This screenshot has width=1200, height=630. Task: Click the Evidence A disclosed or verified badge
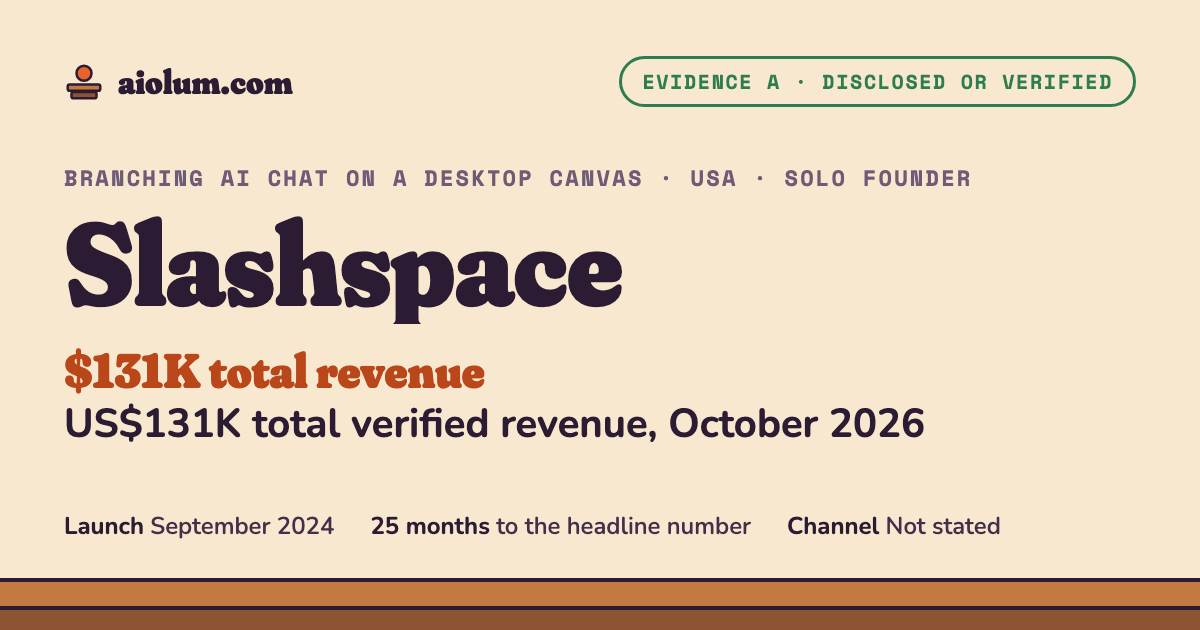click(877, 82)
